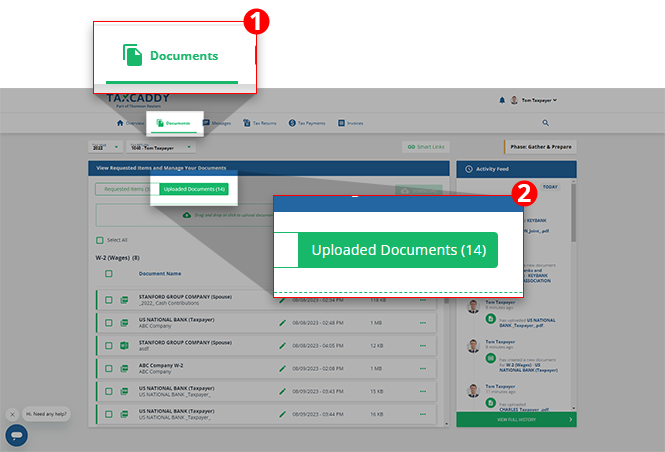Image resolution: width=665 pixels, height=452 pixels.
Task: Go to the Overview tab
Action: (130, 123)
